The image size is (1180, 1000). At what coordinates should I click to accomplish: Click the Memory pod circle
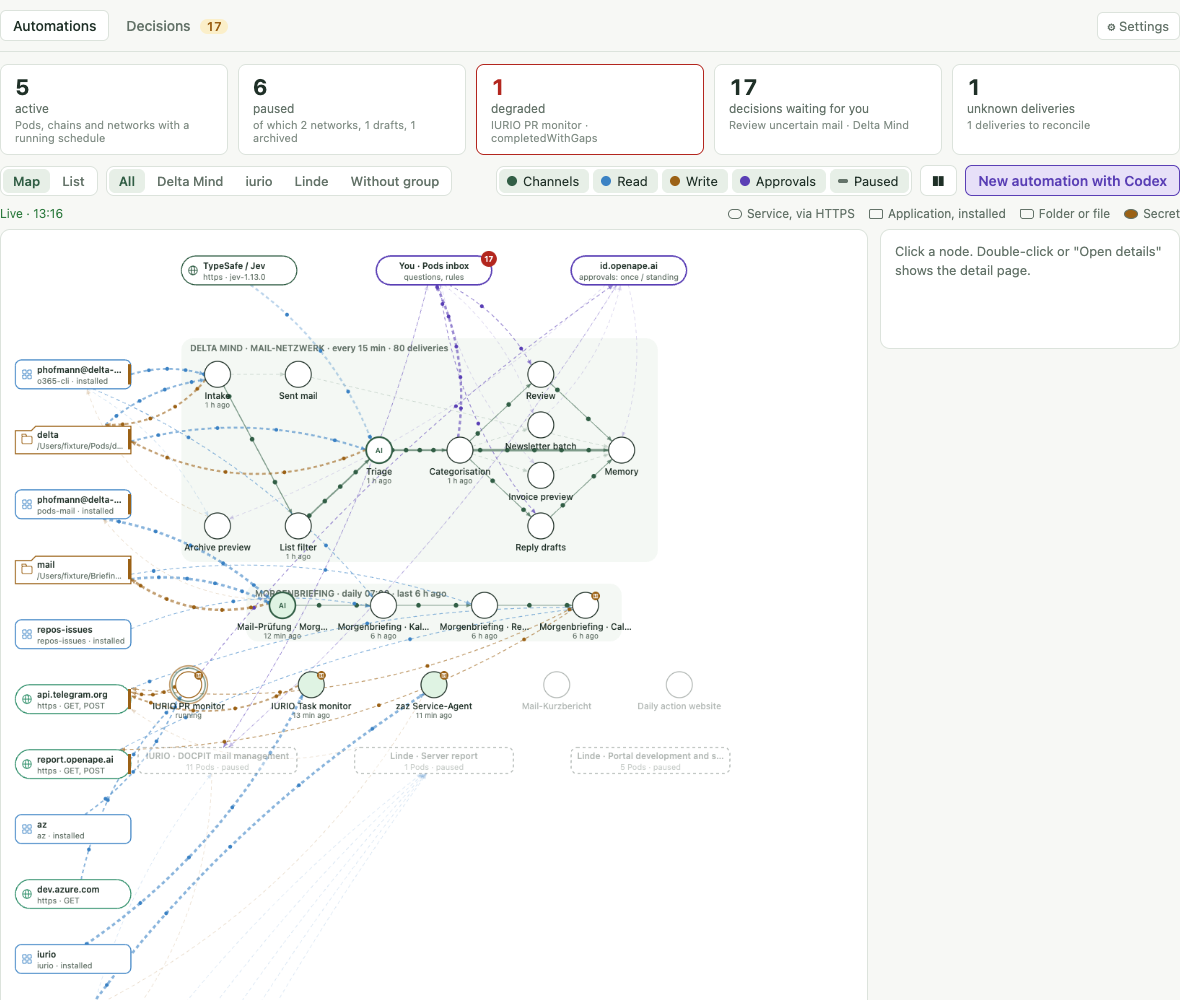pos(622,450)
